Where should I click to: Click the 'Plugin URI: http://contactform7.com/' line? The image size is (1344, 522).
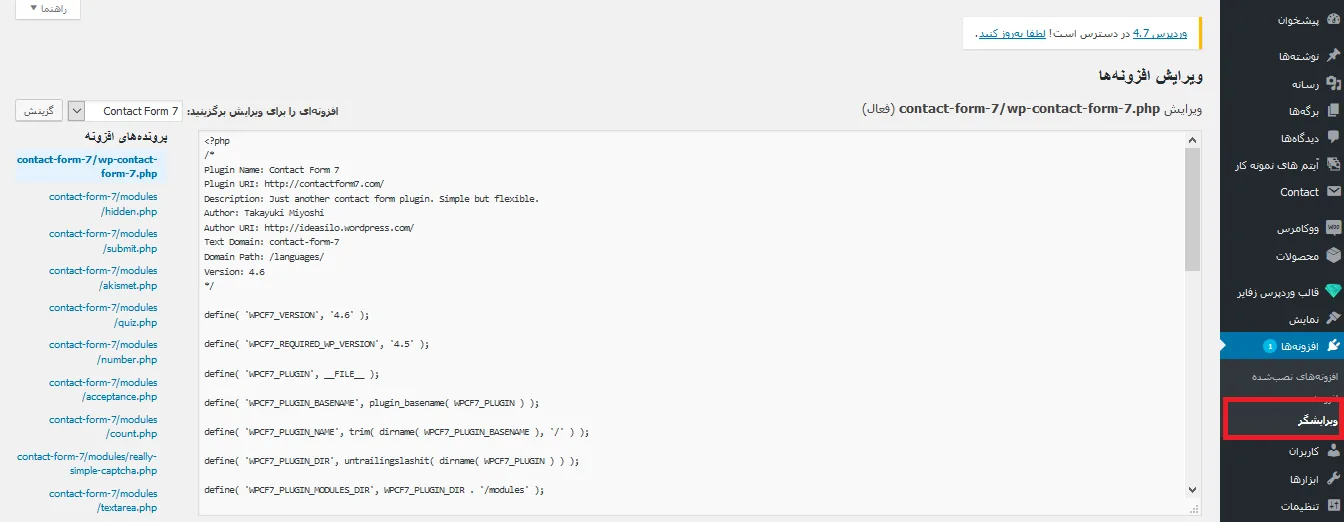click(294, 184)
